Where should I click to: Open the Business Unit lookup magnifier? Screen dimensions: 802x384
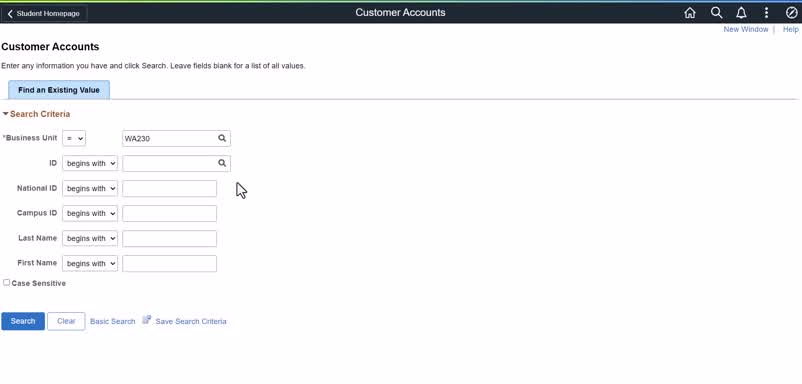click(222, 139)
